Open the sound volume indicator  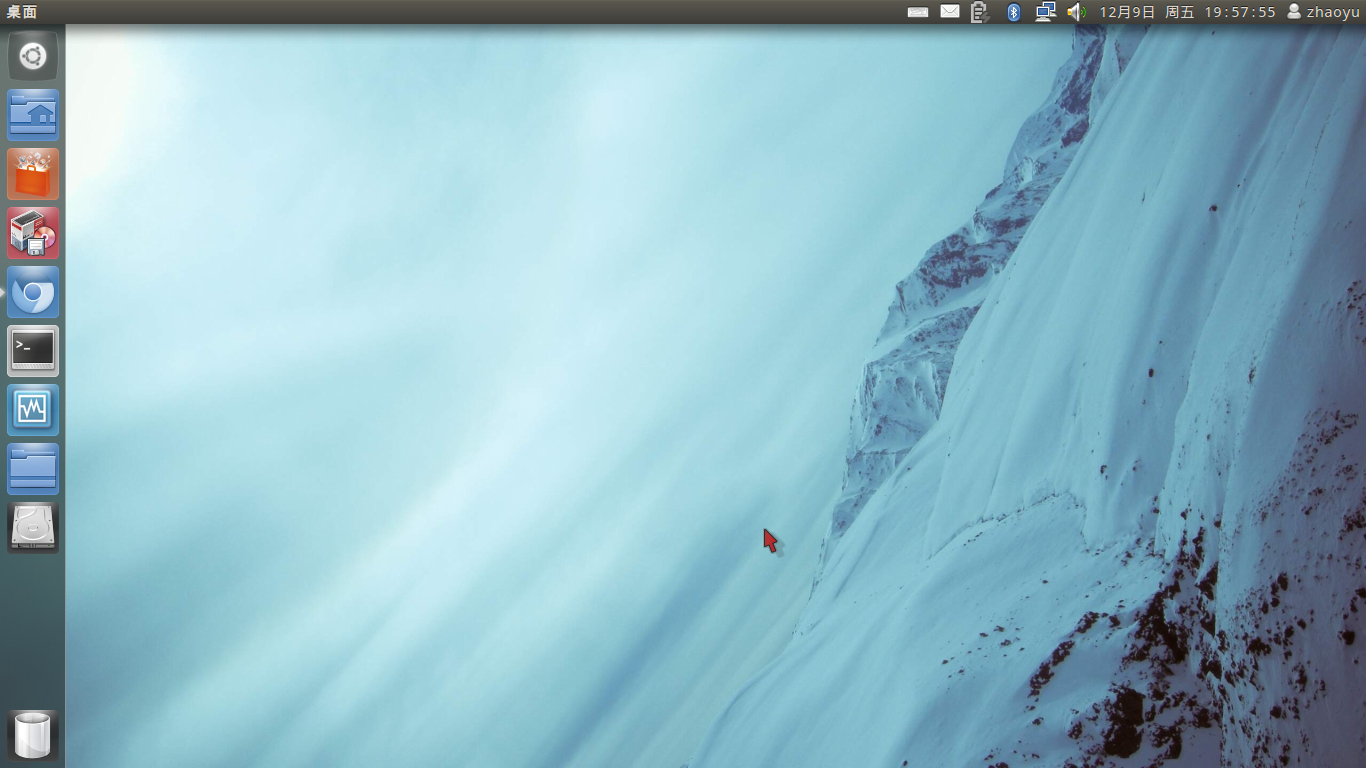point(1076,12)
